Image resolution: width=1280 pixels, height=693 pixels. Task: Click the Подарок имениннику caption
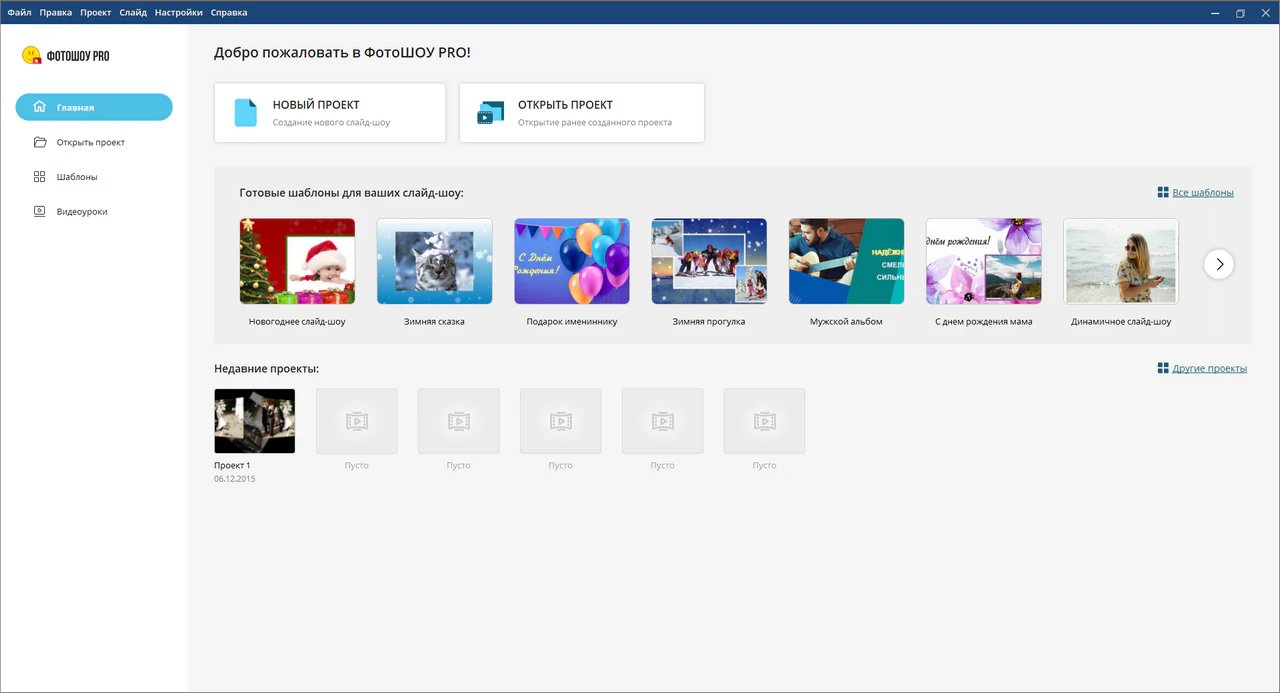point(572,322)
